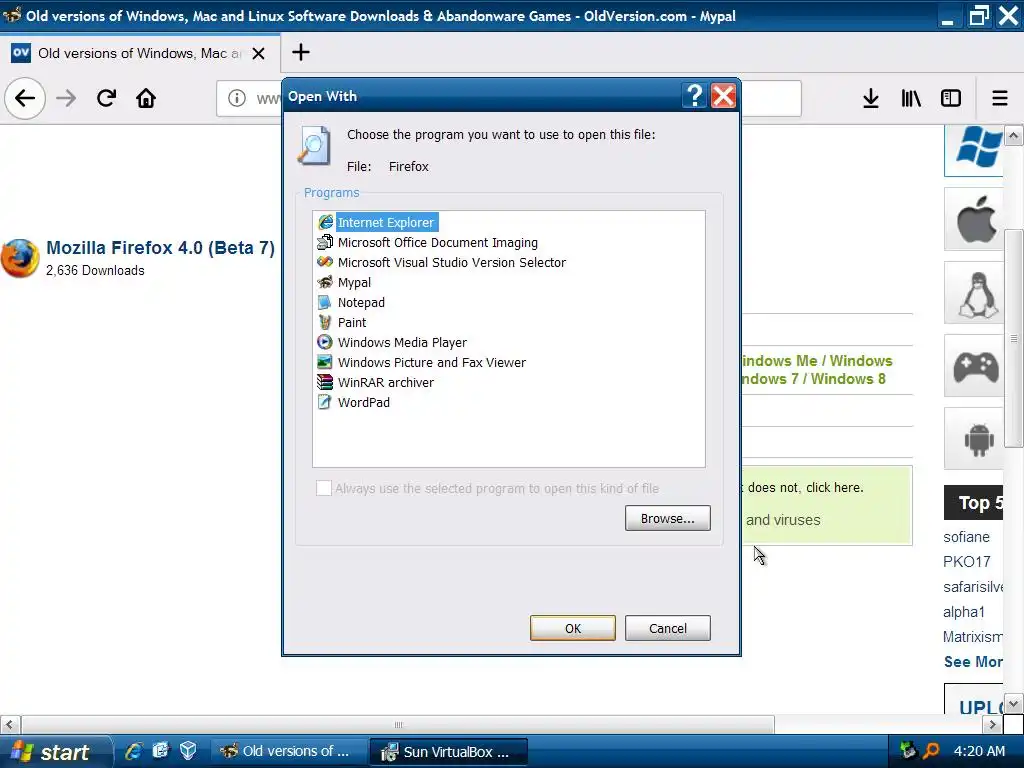
Task: Toggle the sidebar view icon
Action: pyautogui.click(x=950, y=98)
